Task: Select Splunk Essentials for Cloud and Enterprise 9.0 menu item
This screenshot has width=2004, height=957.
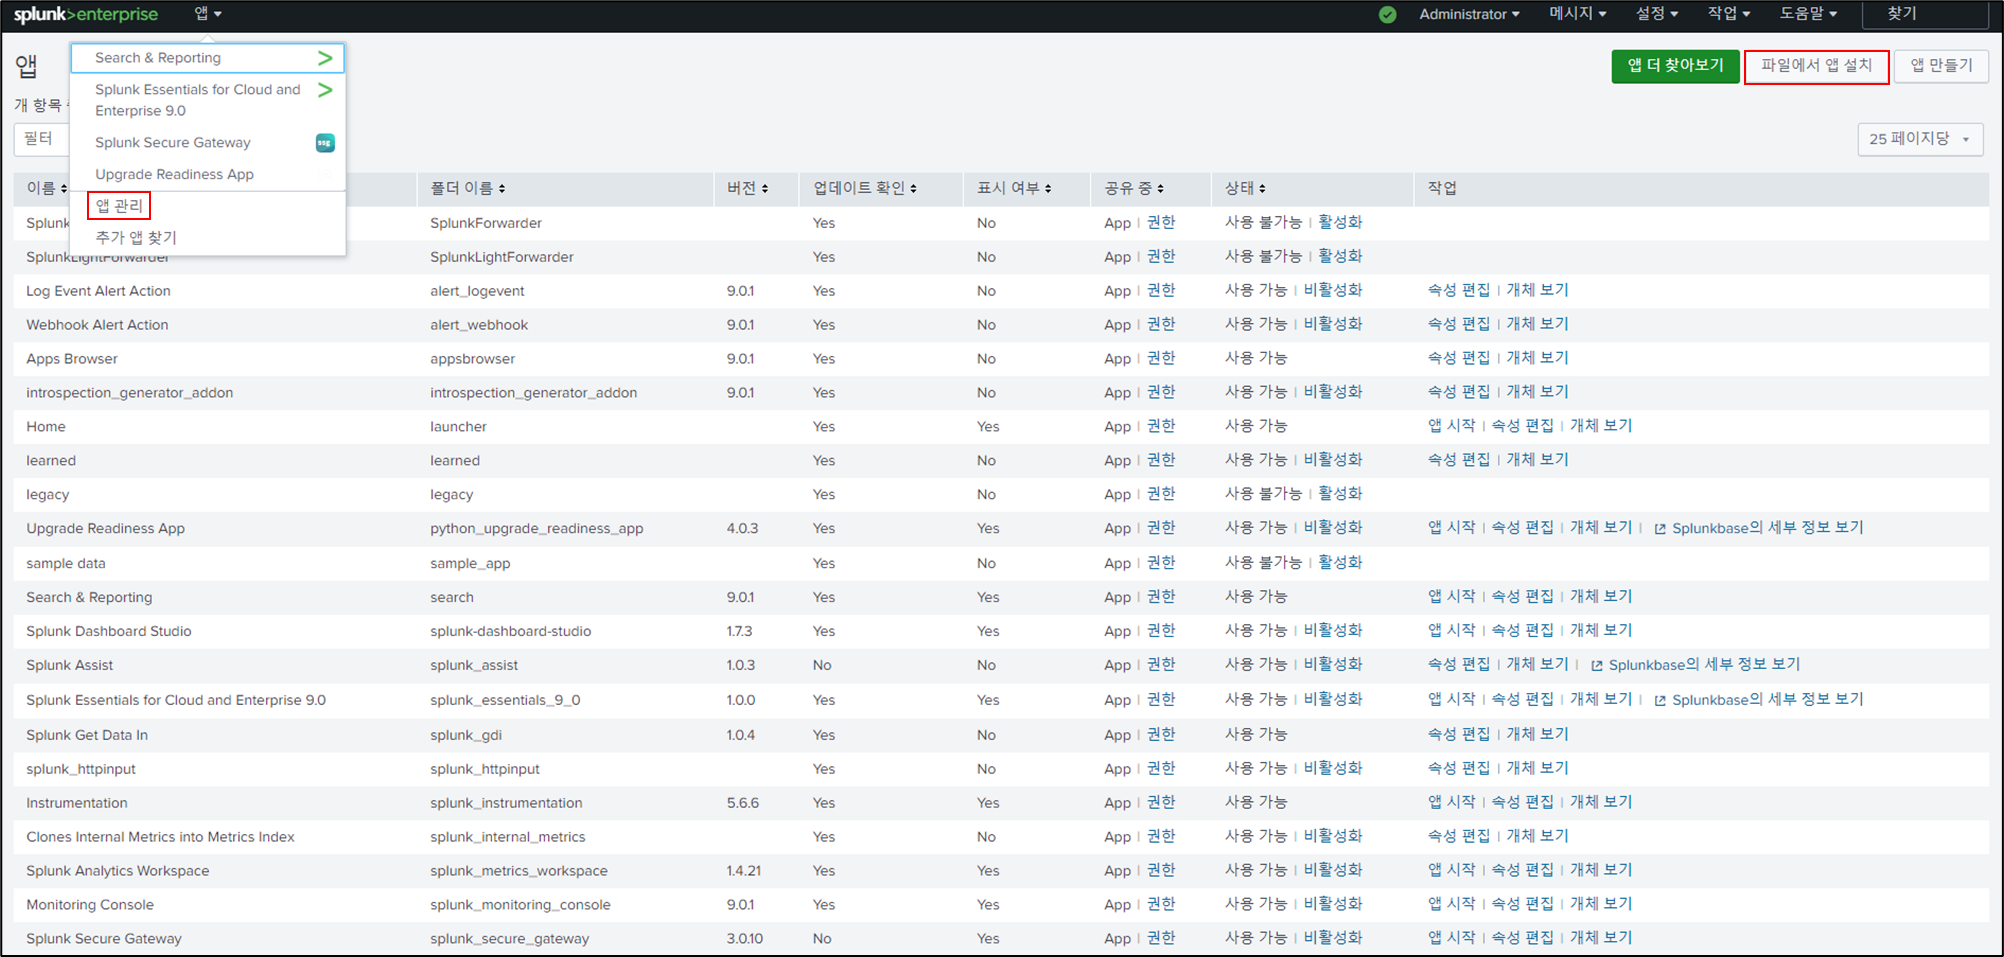Action: click(208, 100)
